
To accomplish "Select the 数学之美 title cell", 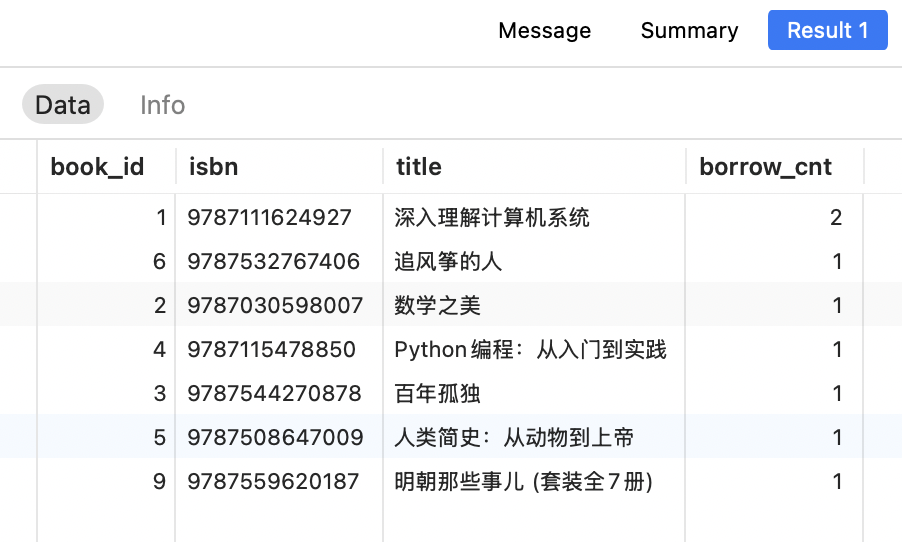I will pos(438,305).
